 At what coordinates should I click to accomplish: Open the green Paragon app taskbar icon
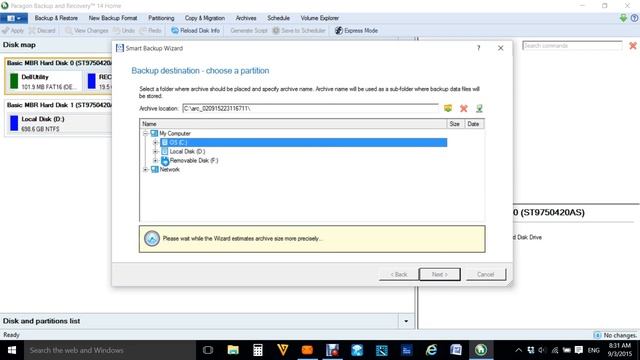pos(481,350)
